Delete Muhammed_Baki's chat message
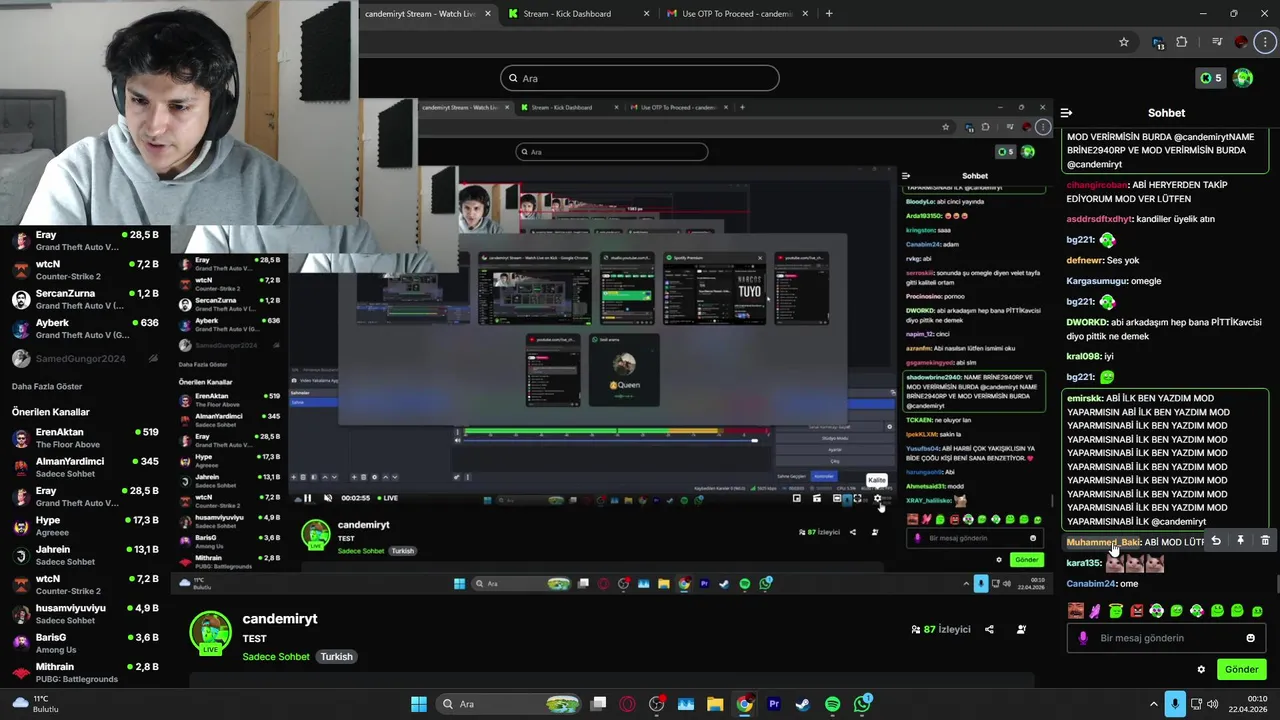The width and height of the screenshot is (1280, 720). click(x=1265, y=541)
